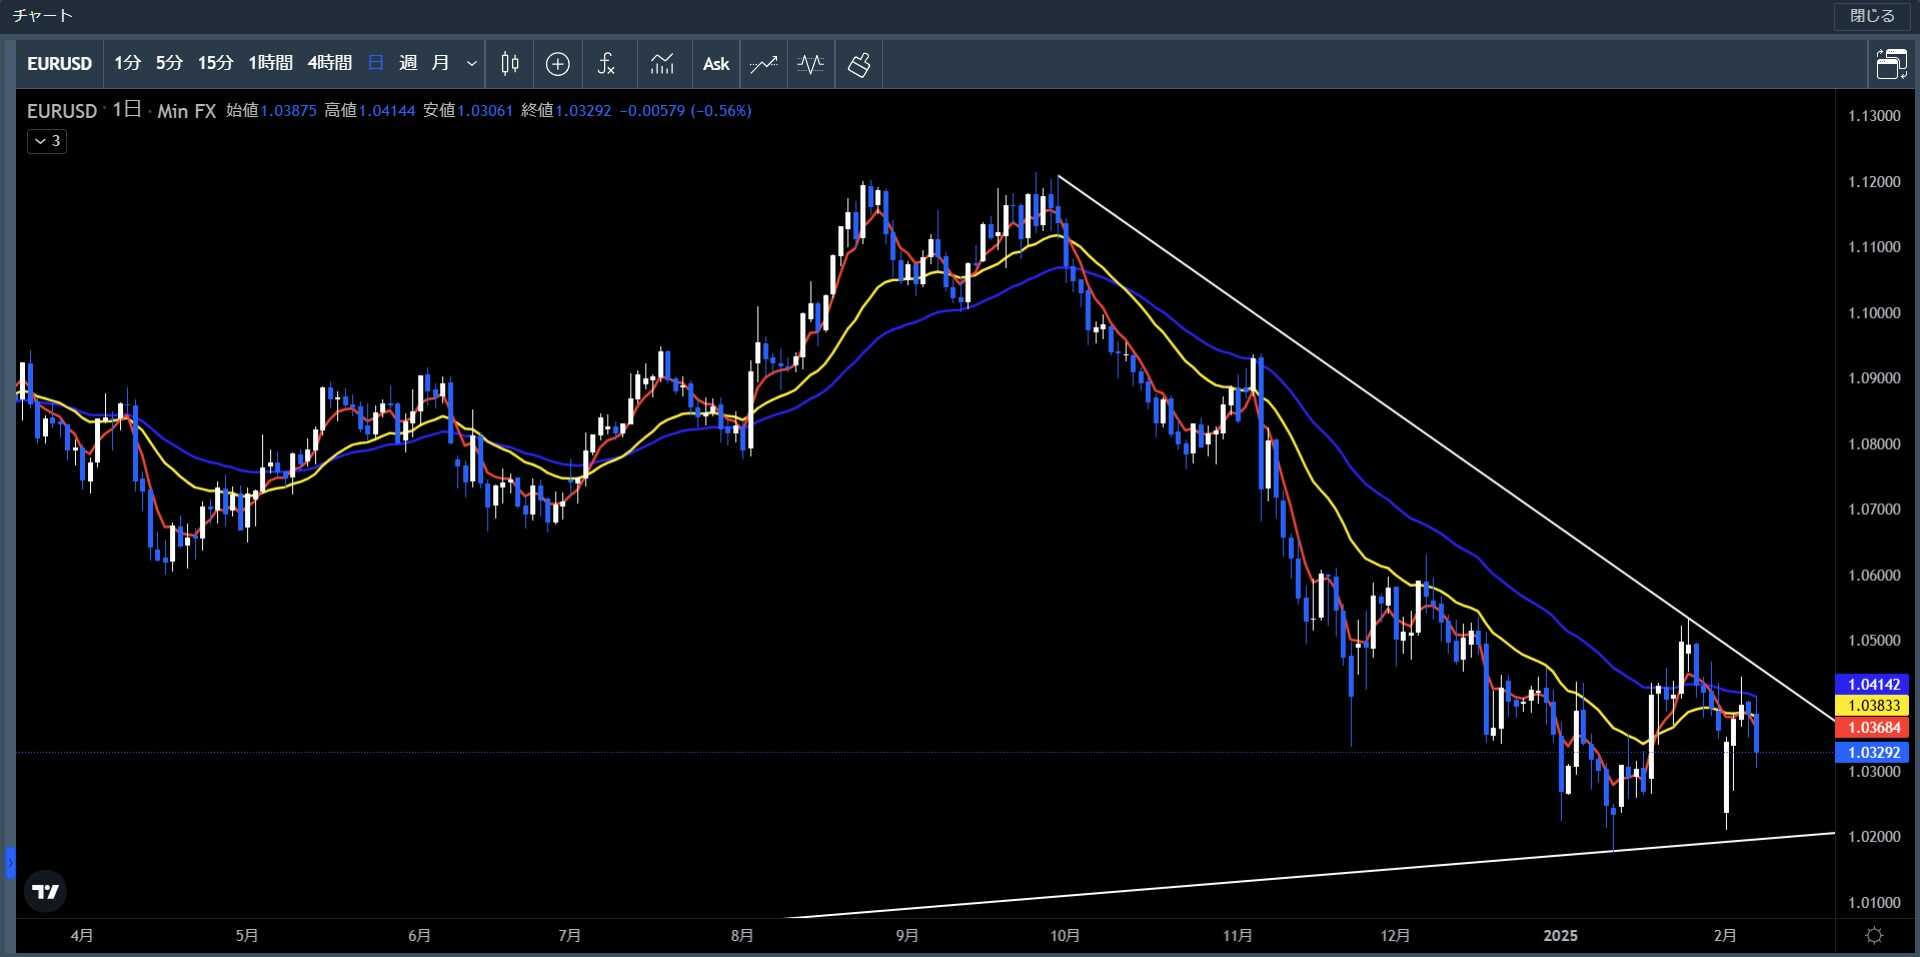
Task: Switch to the 4時間 timeframe
Action: point(329,63)
